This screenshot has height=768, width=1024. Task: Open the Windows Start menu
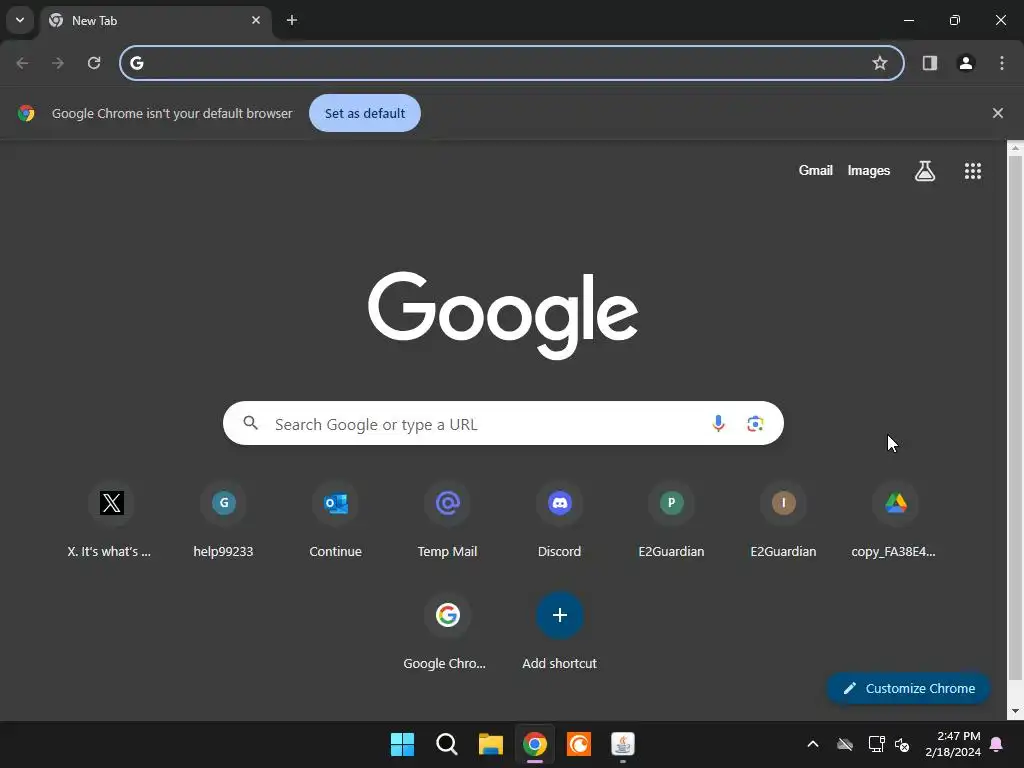coord(402,744)
